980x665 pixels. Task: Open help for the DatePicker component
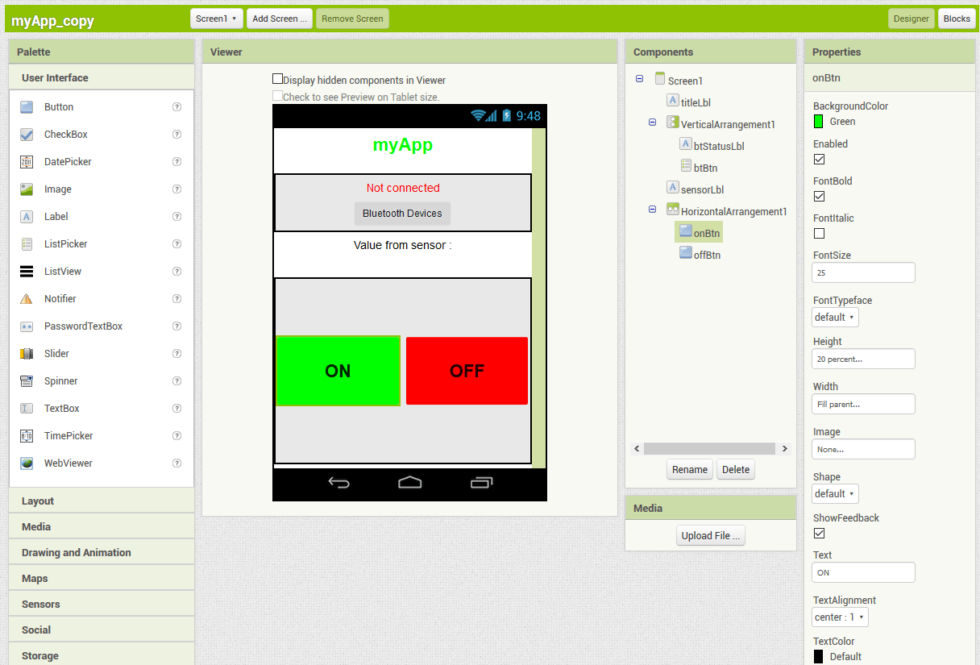click(x=176, y=161)
